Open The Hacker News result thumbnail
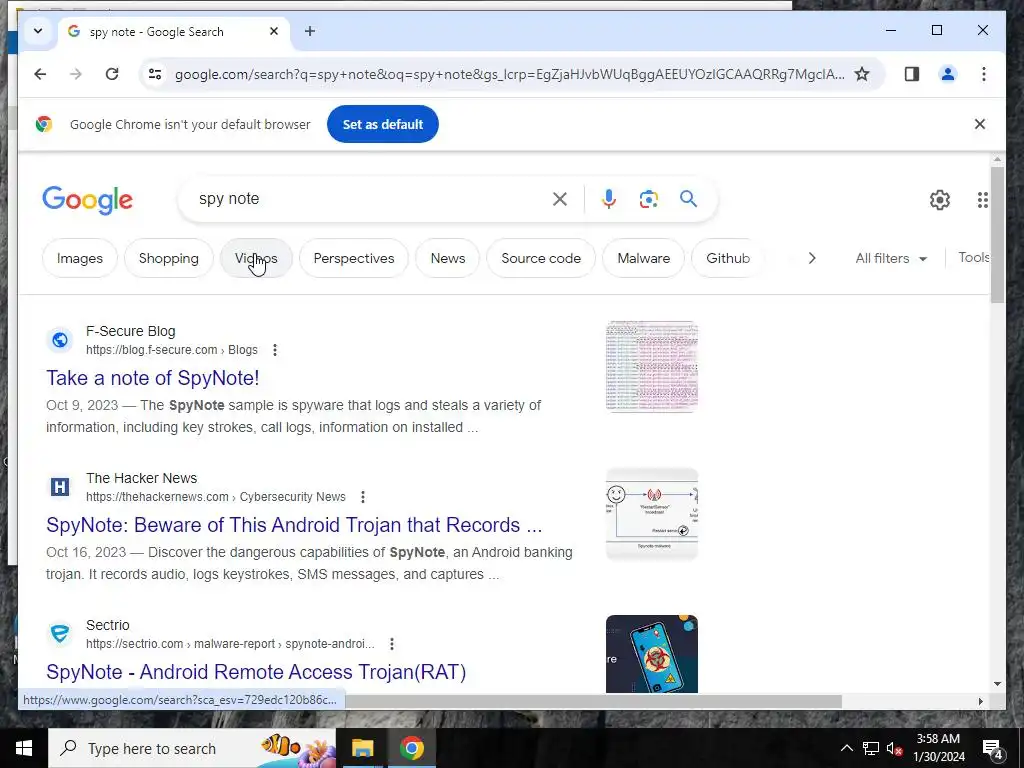The image size is (1024, 768). (652, 513)
